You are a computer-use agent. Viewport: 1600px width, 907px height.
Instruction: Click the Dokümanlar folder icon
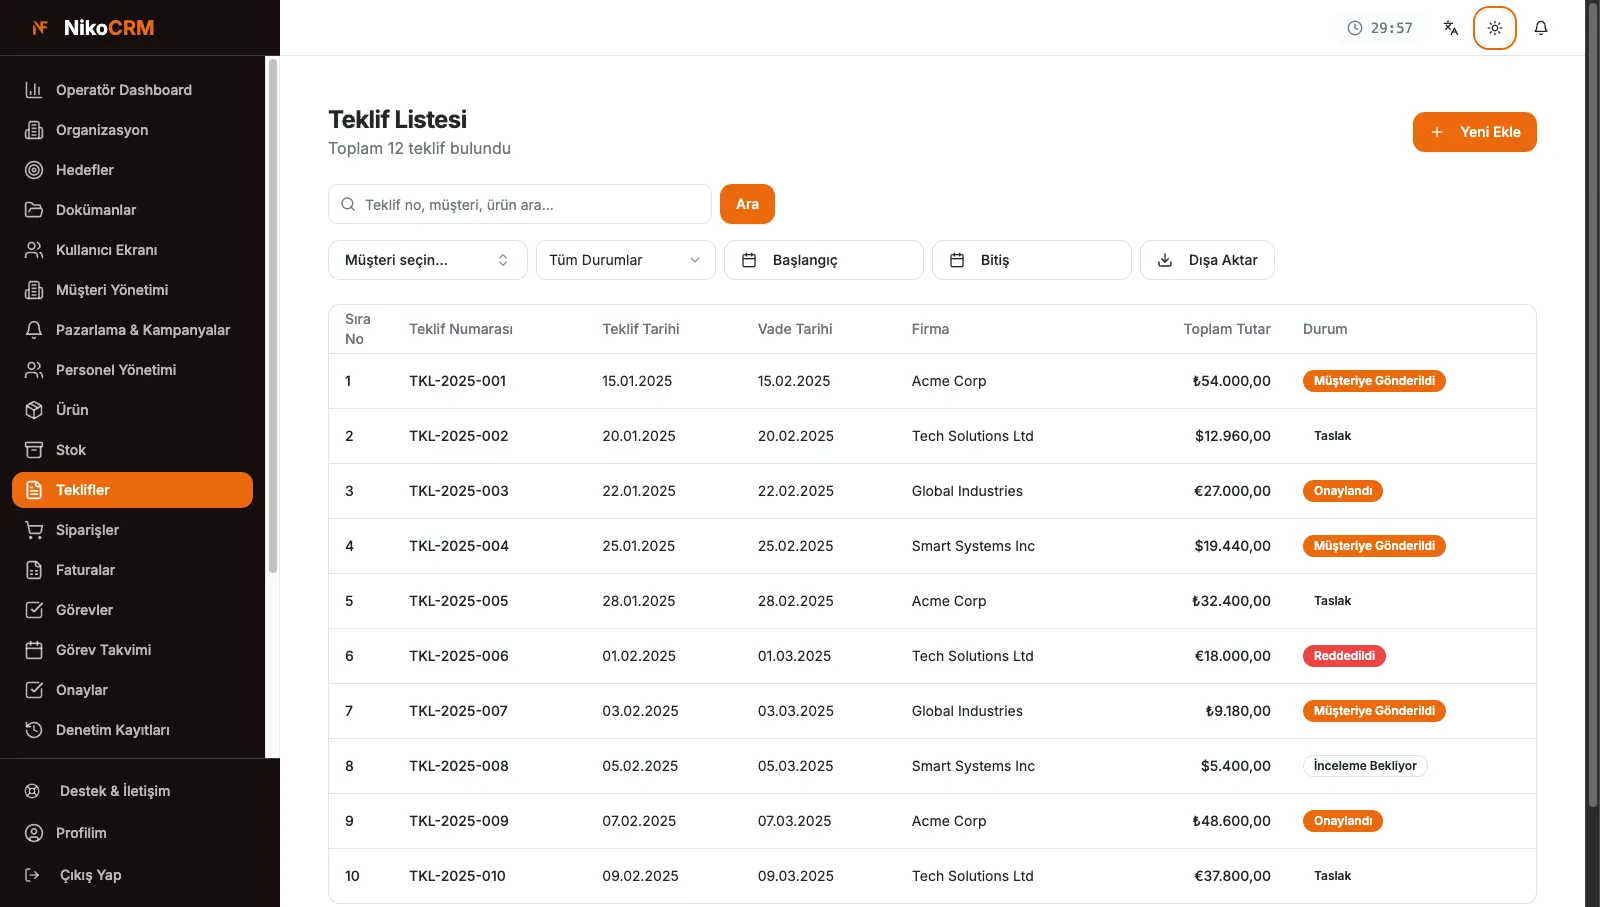tap(34, 210)
